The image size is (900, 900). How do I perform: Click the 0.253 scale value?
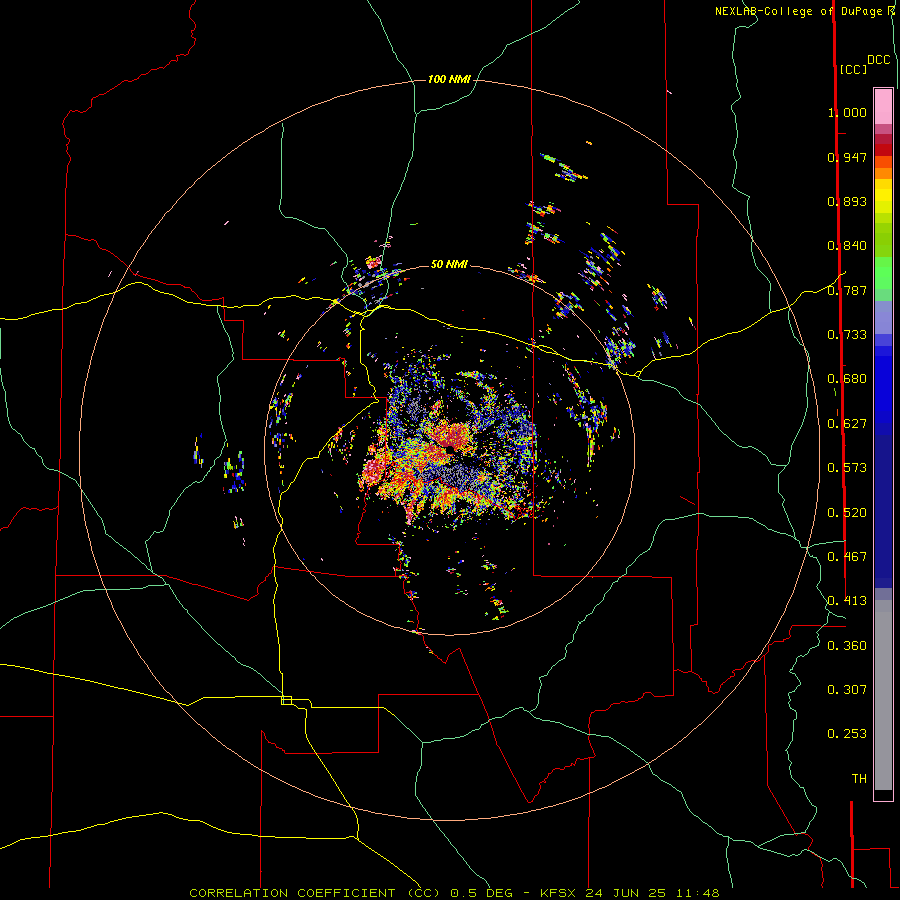847,734
